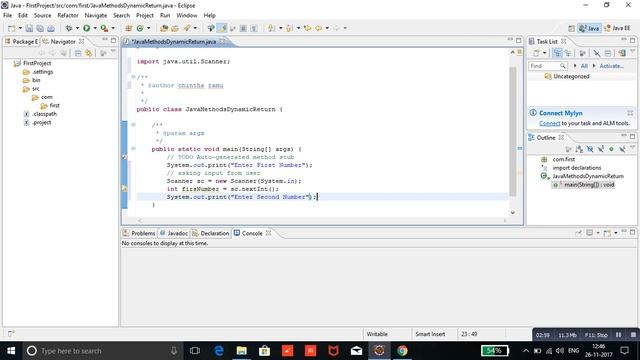Open Chrome from the Windows taskbar

pyautogui.click(x=402, y=351)
